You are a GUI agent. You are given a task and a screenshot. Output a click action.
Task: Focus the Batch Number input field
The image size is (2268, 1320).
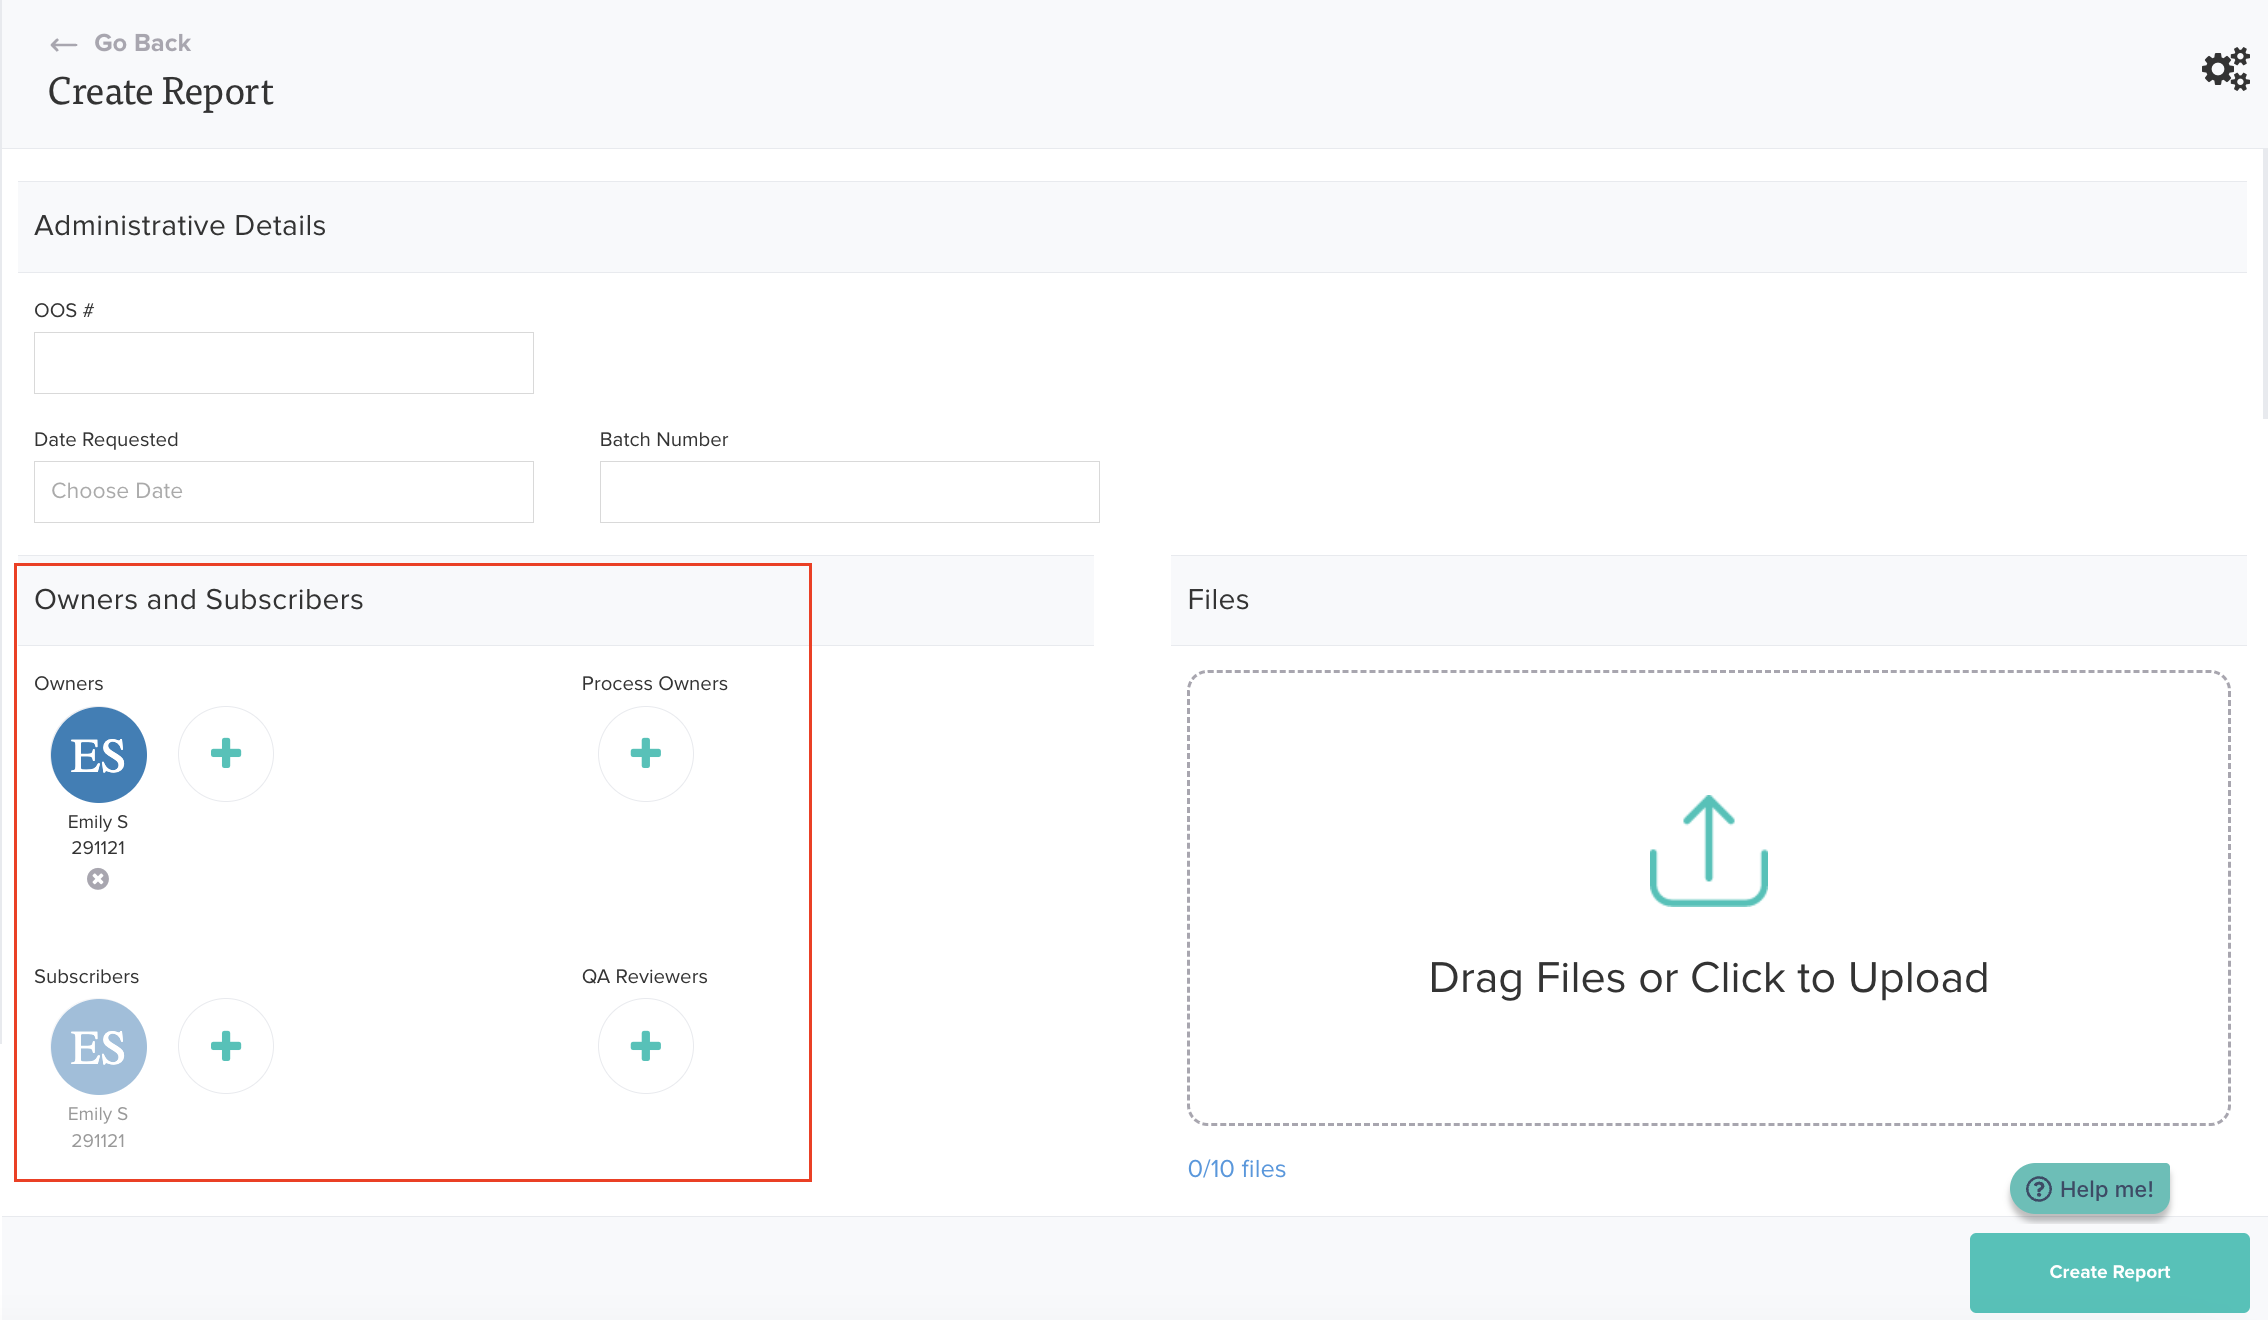point(849,492)
